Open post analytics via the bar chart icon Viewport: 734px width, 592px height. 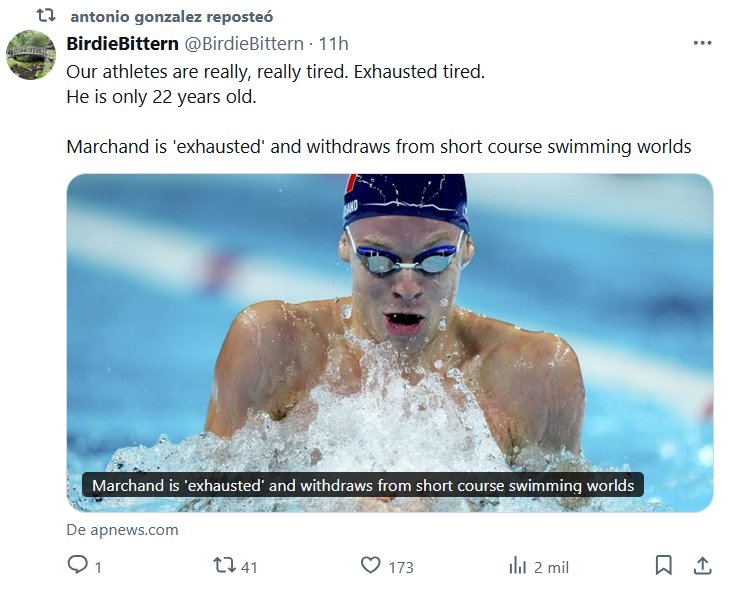click(517, 566)
